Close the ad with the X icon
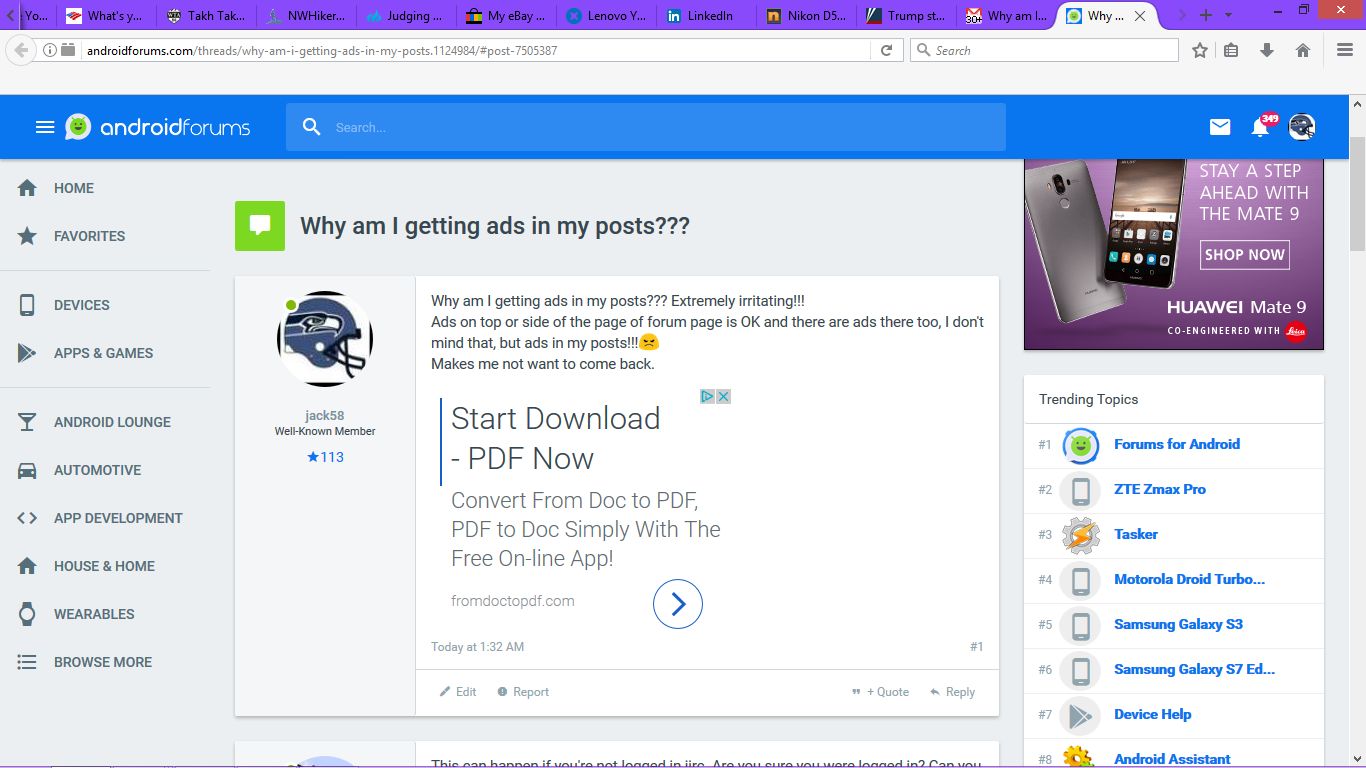This screenshot has width=1366, height=768. click(x=723, y=396)
